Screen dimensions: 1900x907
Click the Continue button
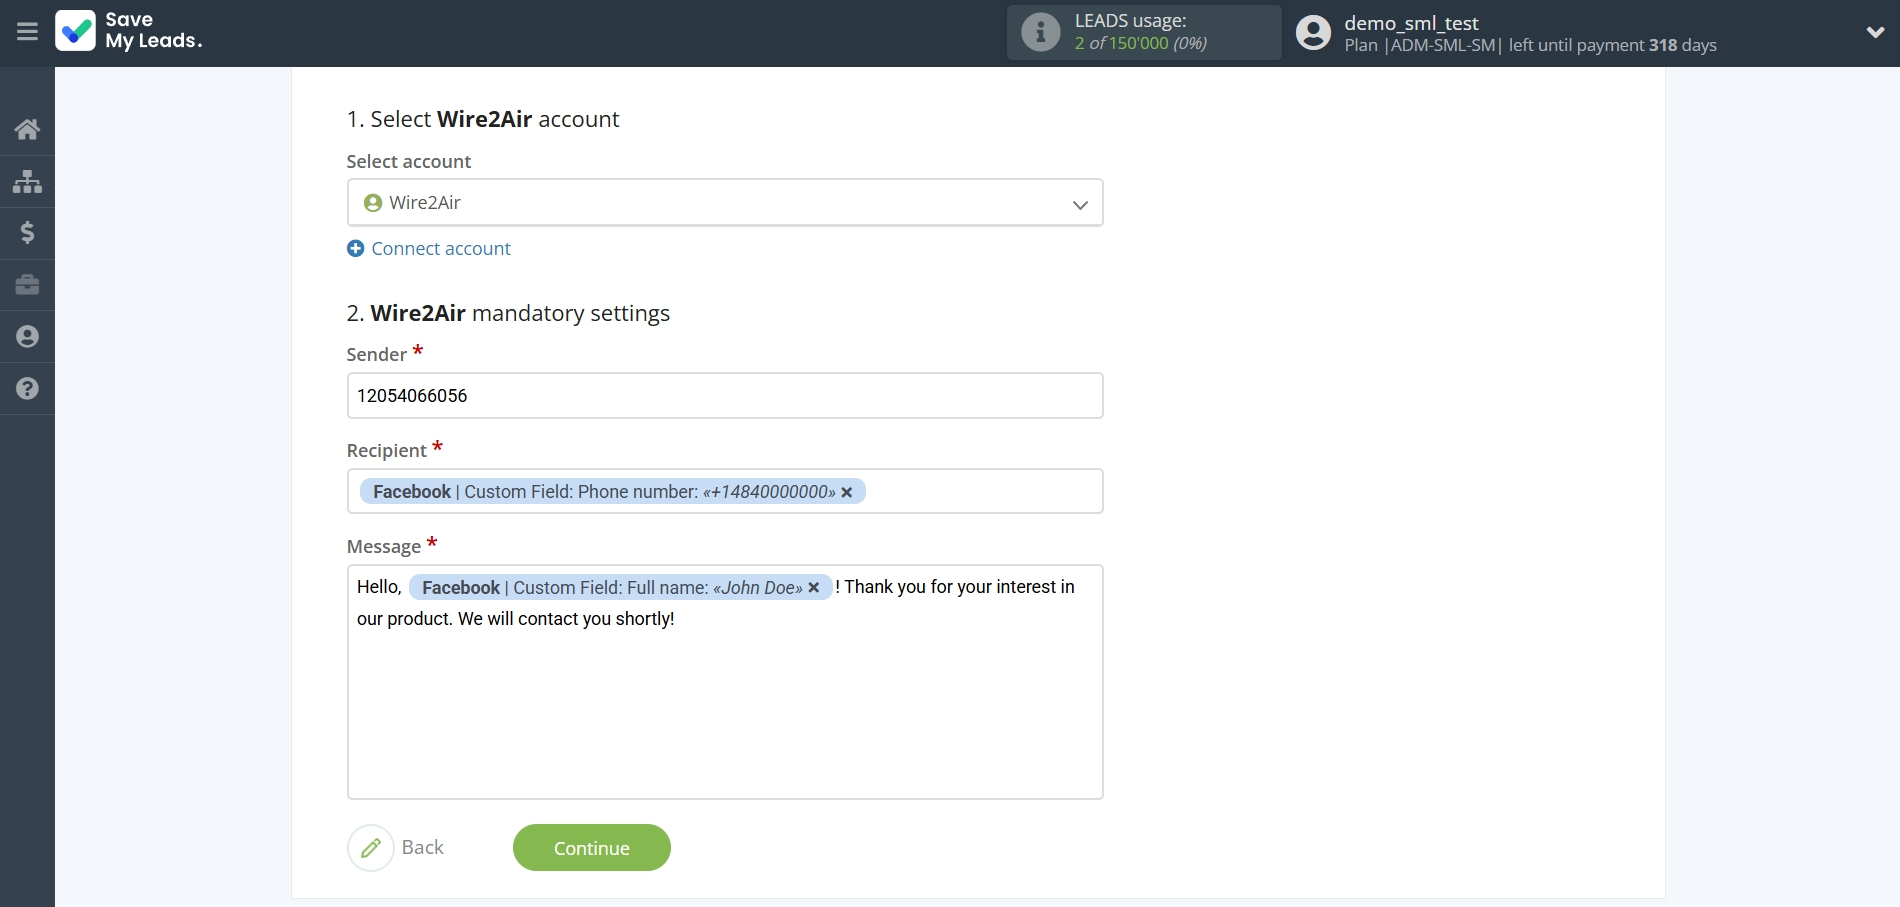coord(591,847)
